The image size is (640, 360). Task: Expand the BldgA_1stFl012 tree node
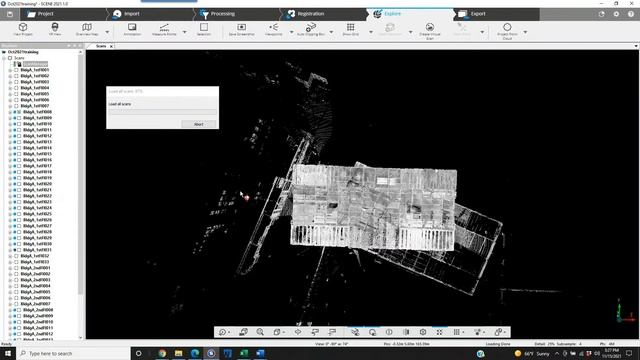point(10,136)
